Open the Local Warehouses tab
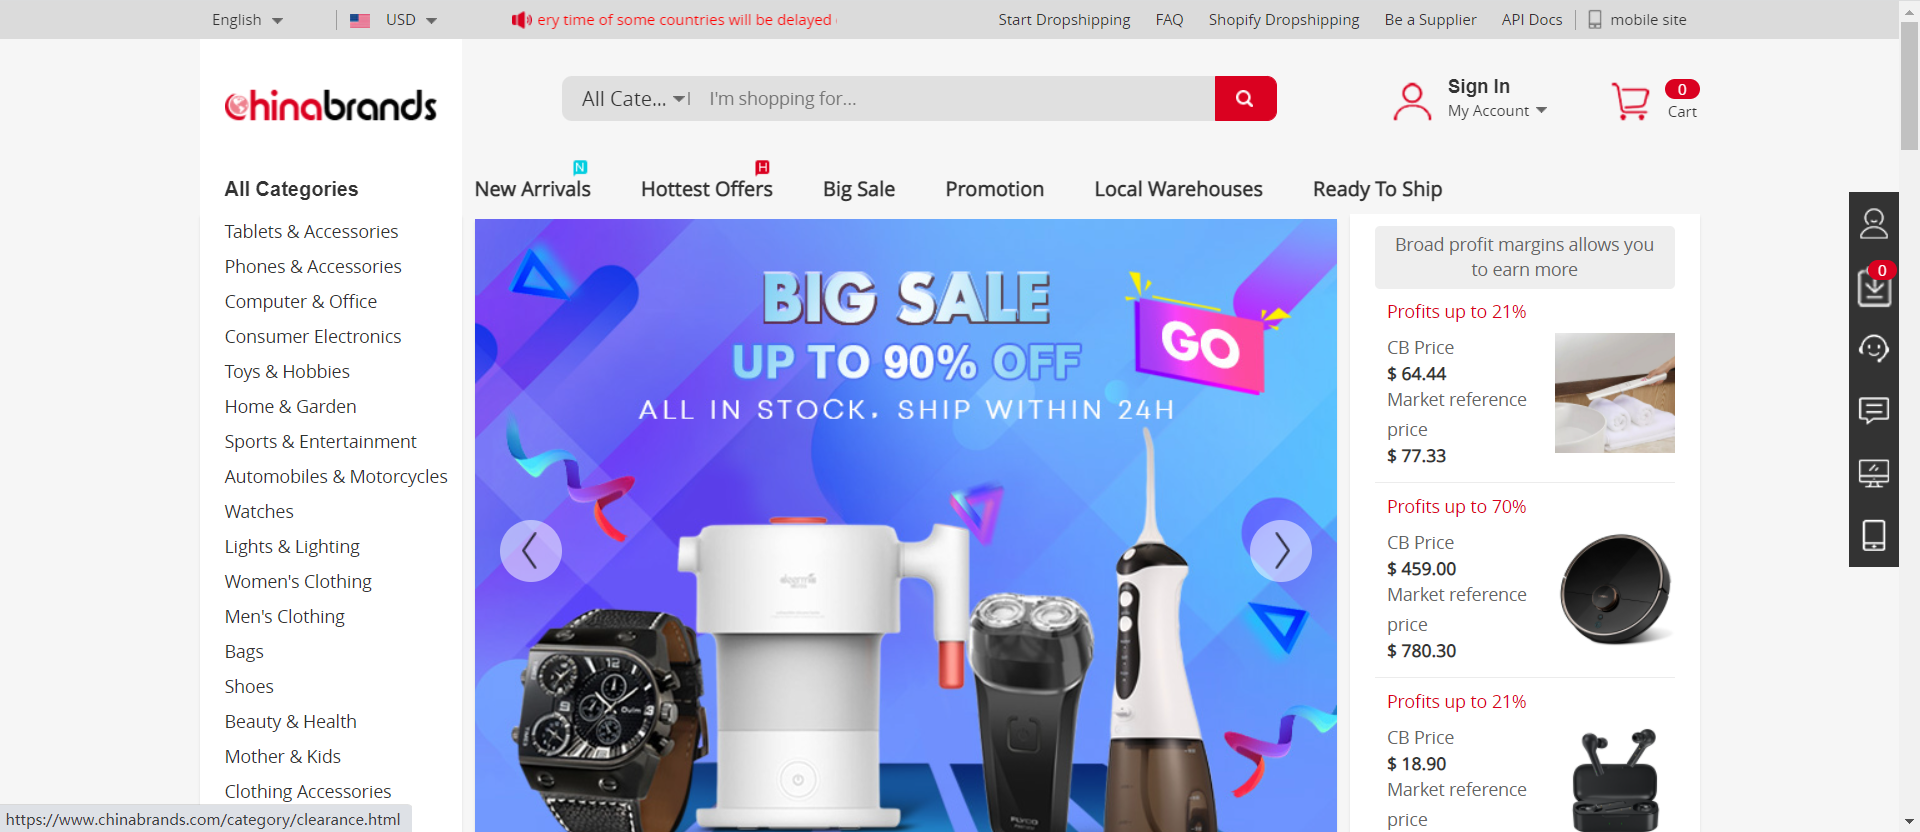Viewport: 1920px width, 832px height. point(1178,189)
